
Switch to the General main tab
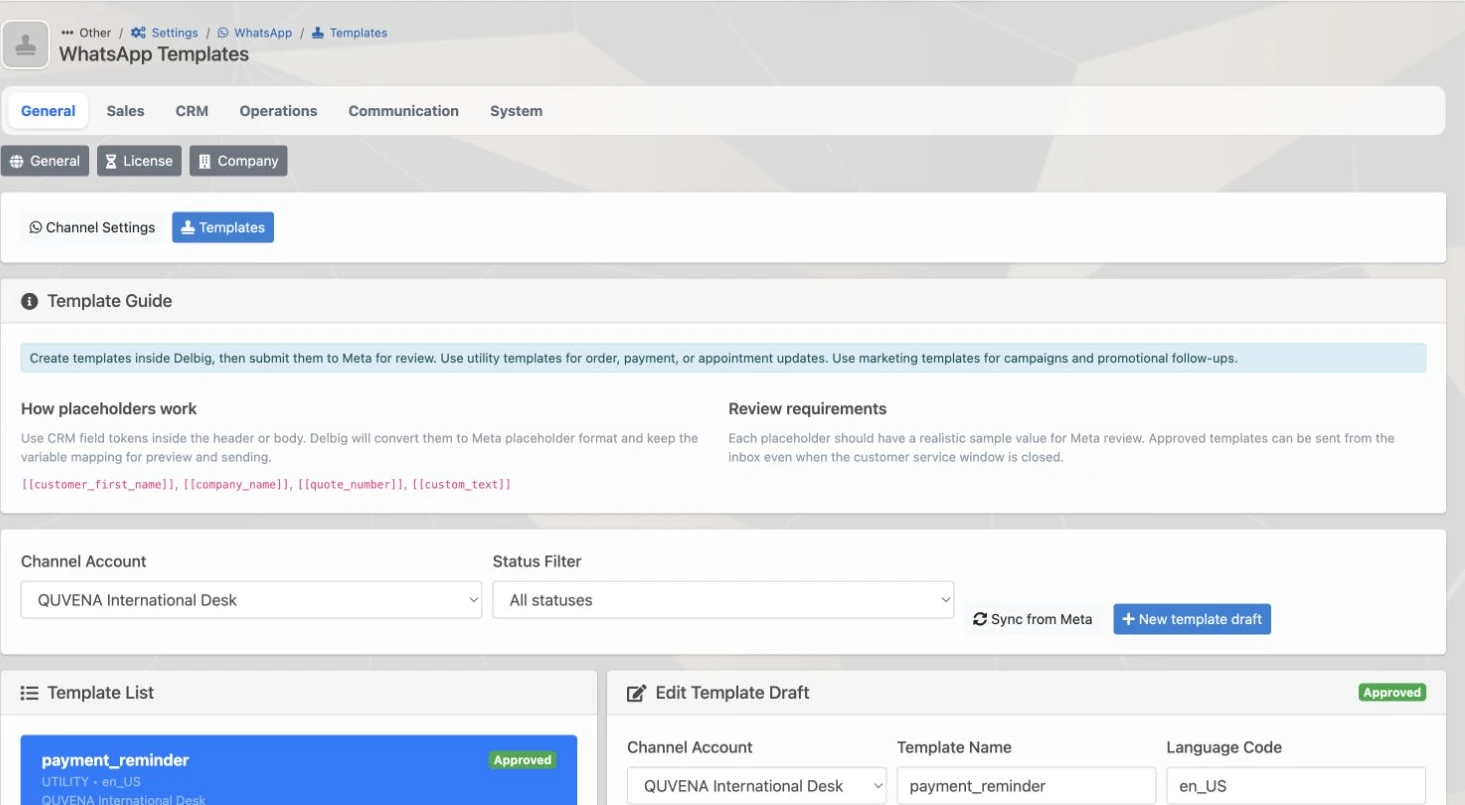[48, 111]
